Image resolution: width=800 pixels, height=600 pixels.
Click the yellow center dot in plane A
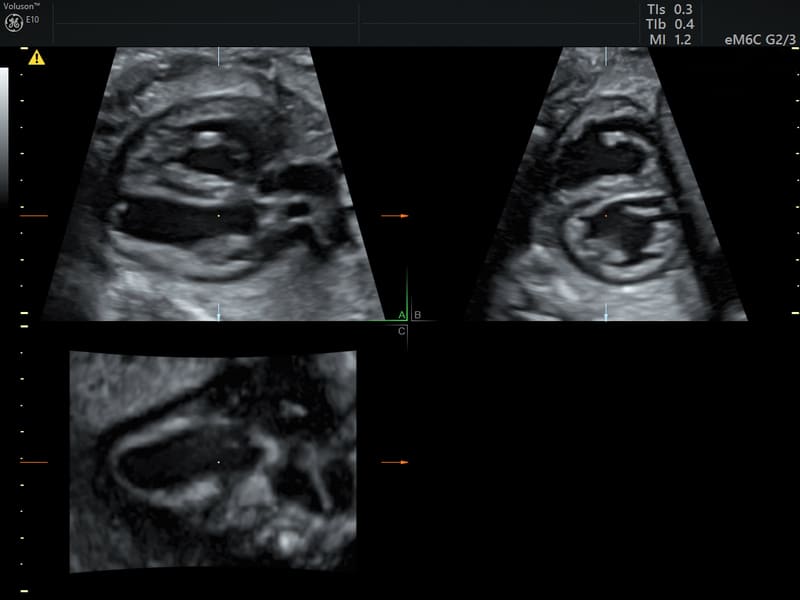click(218, 215)
